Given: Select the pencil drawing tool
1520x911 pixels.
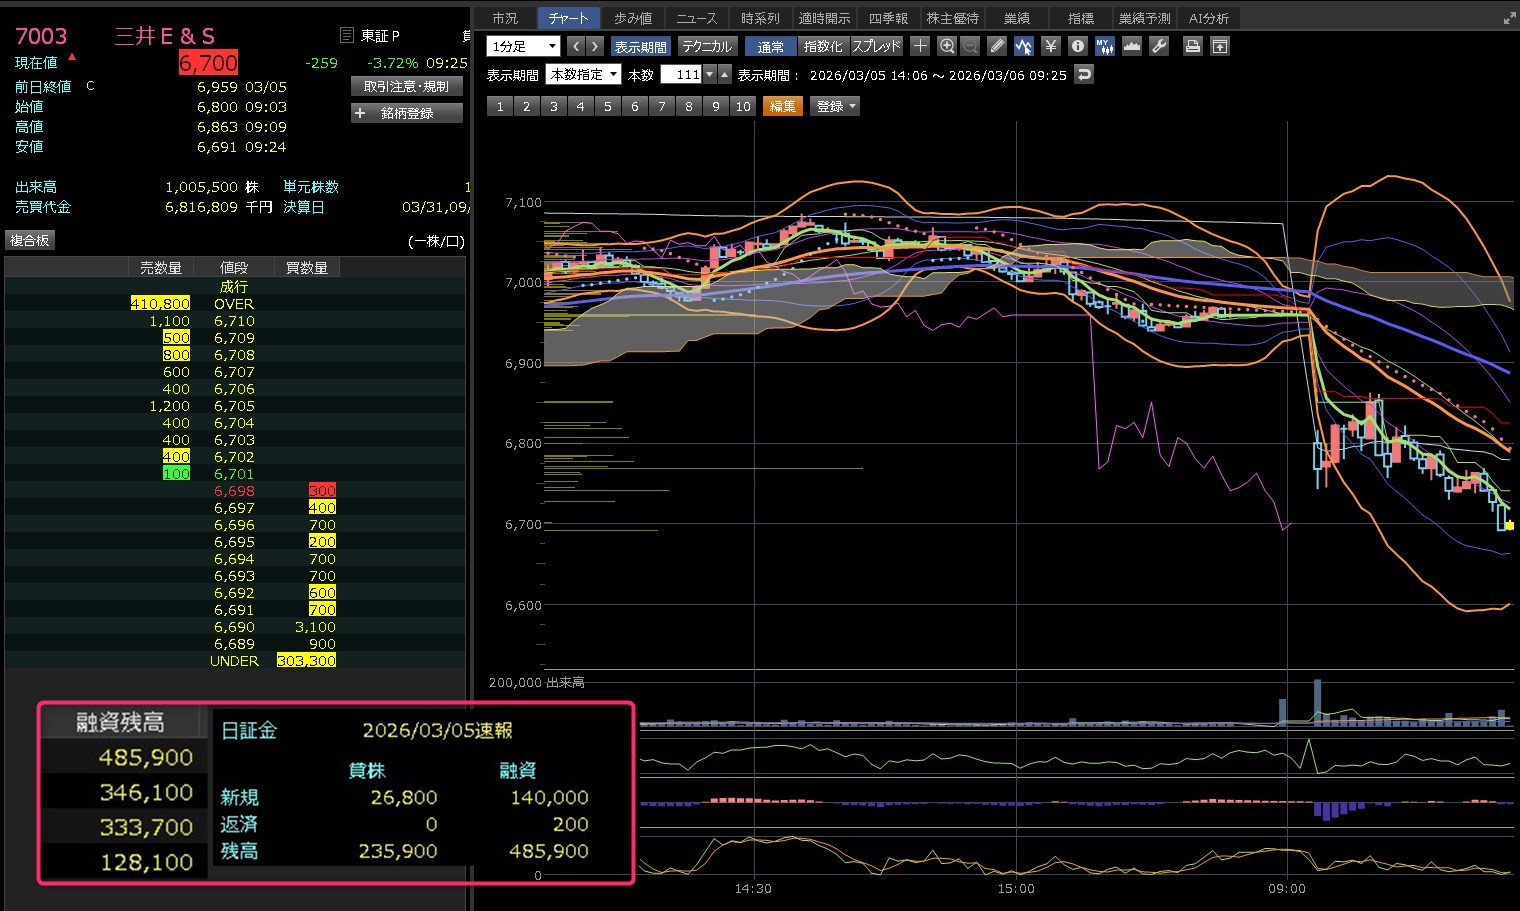Looking at the screenshot, I should (997, 46).
